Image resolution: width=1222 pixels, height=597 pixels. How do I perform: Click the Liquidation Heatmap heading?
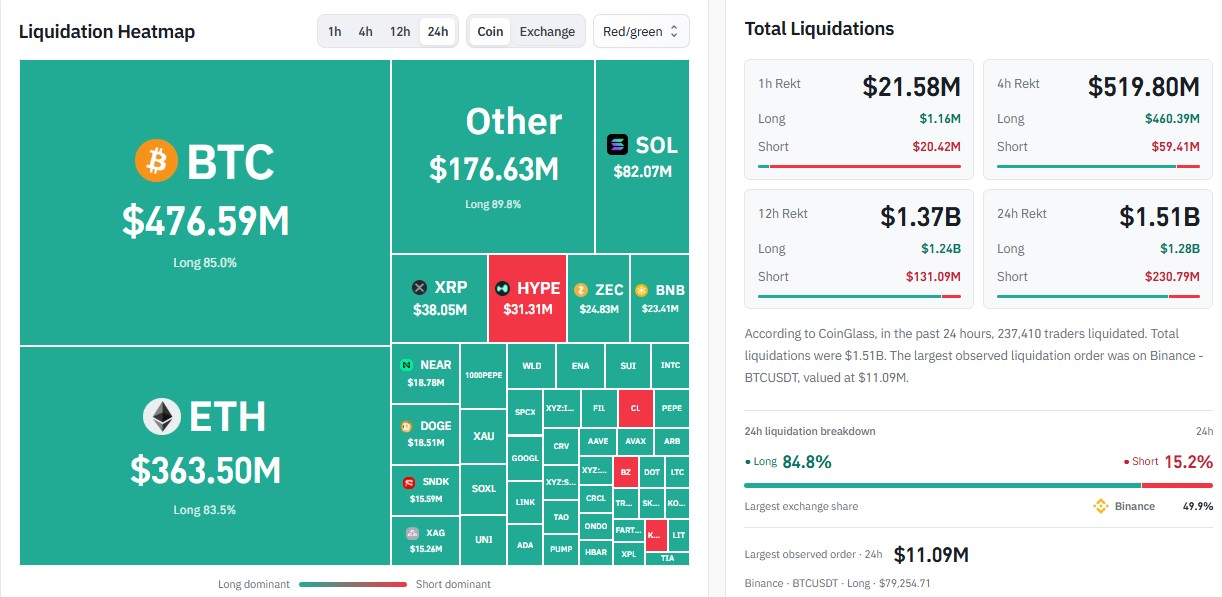pyautogui.click(x=107, y=32)
